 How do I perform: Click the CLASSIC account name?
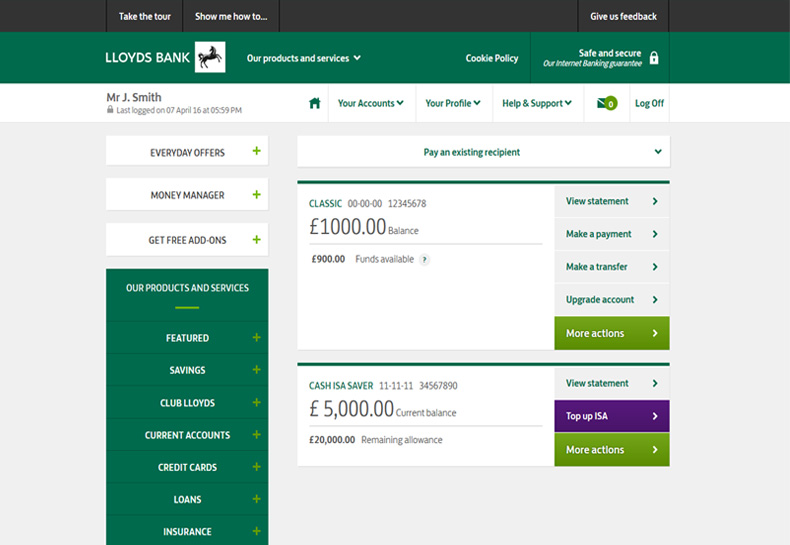[325, 203]
